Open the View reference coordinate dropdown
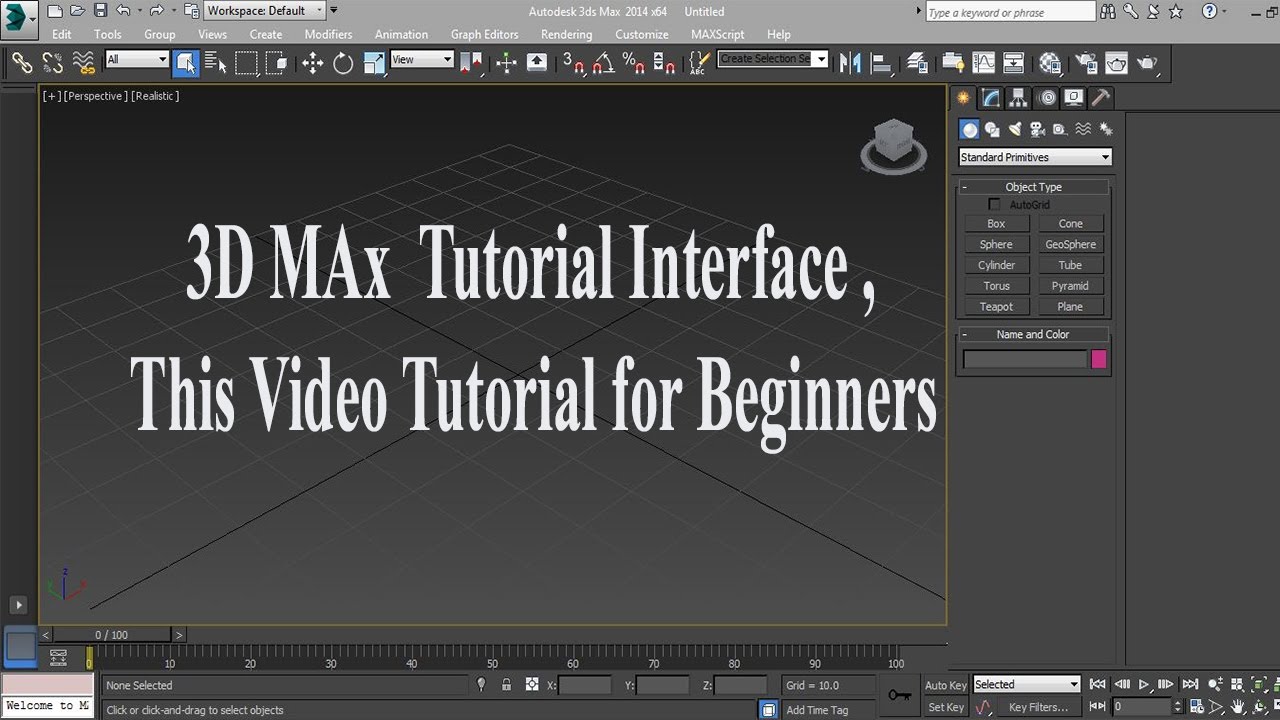This screenshot has width=1280, height=720. 422,60
